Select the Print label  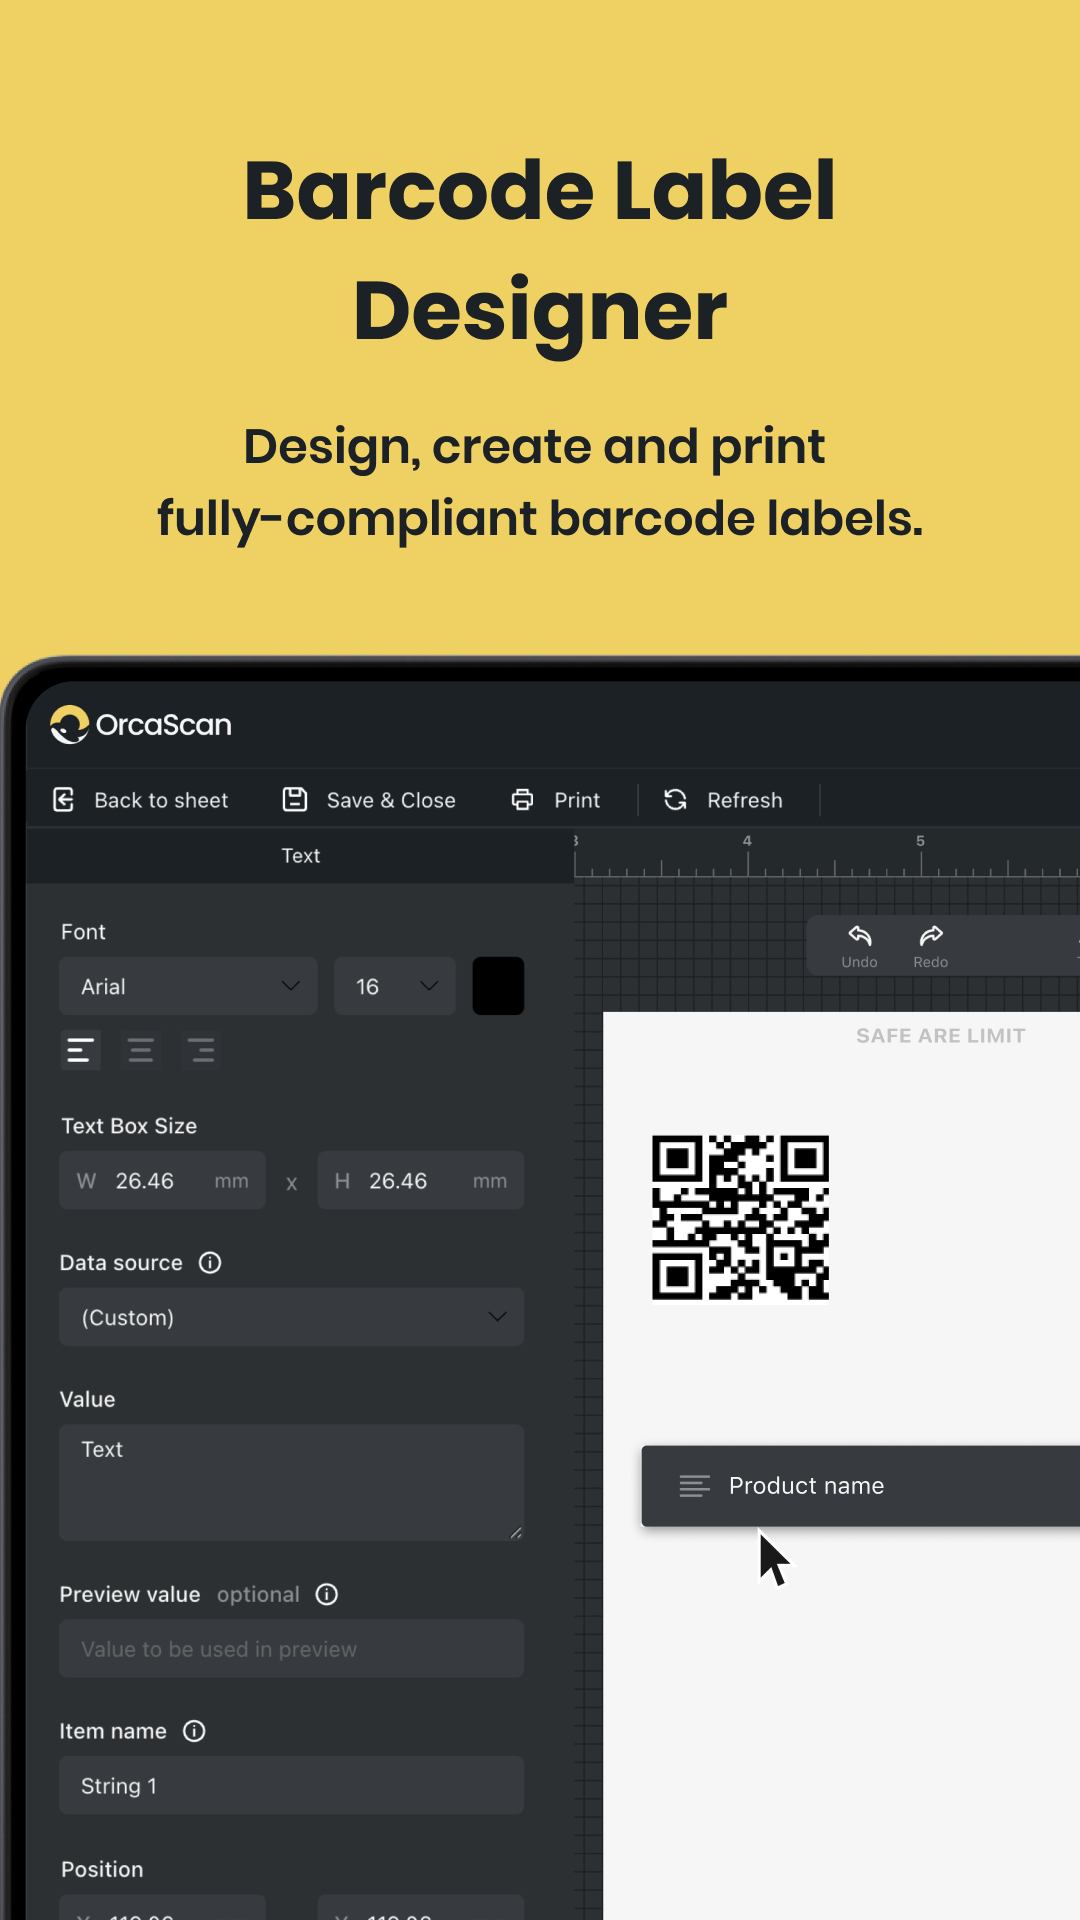pyautogui.click(x=577, y=800)
